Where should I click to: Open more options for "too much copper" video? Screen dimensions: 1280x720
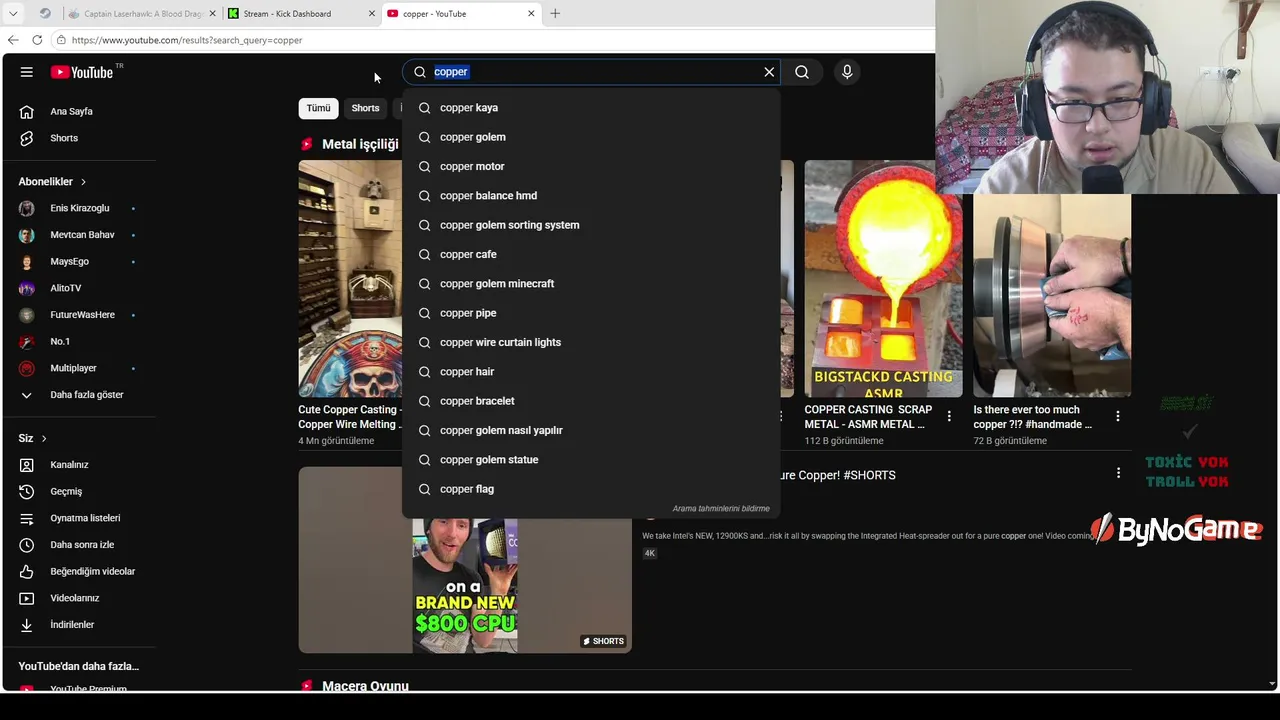click(1118, 416)
